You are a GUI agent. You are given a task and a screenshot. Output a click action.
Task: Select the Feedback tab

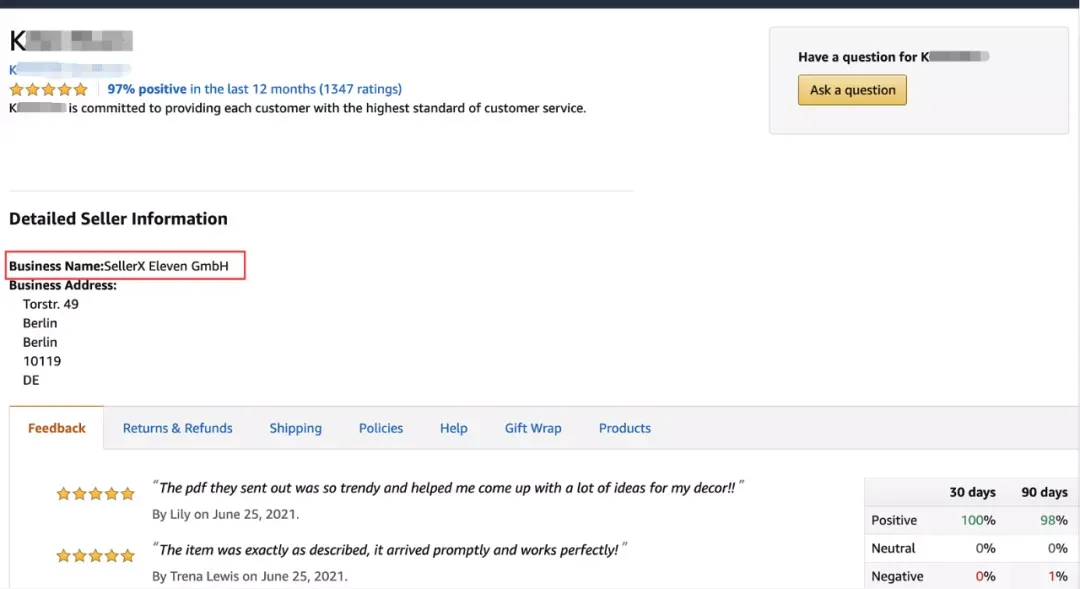coord(56,428)
